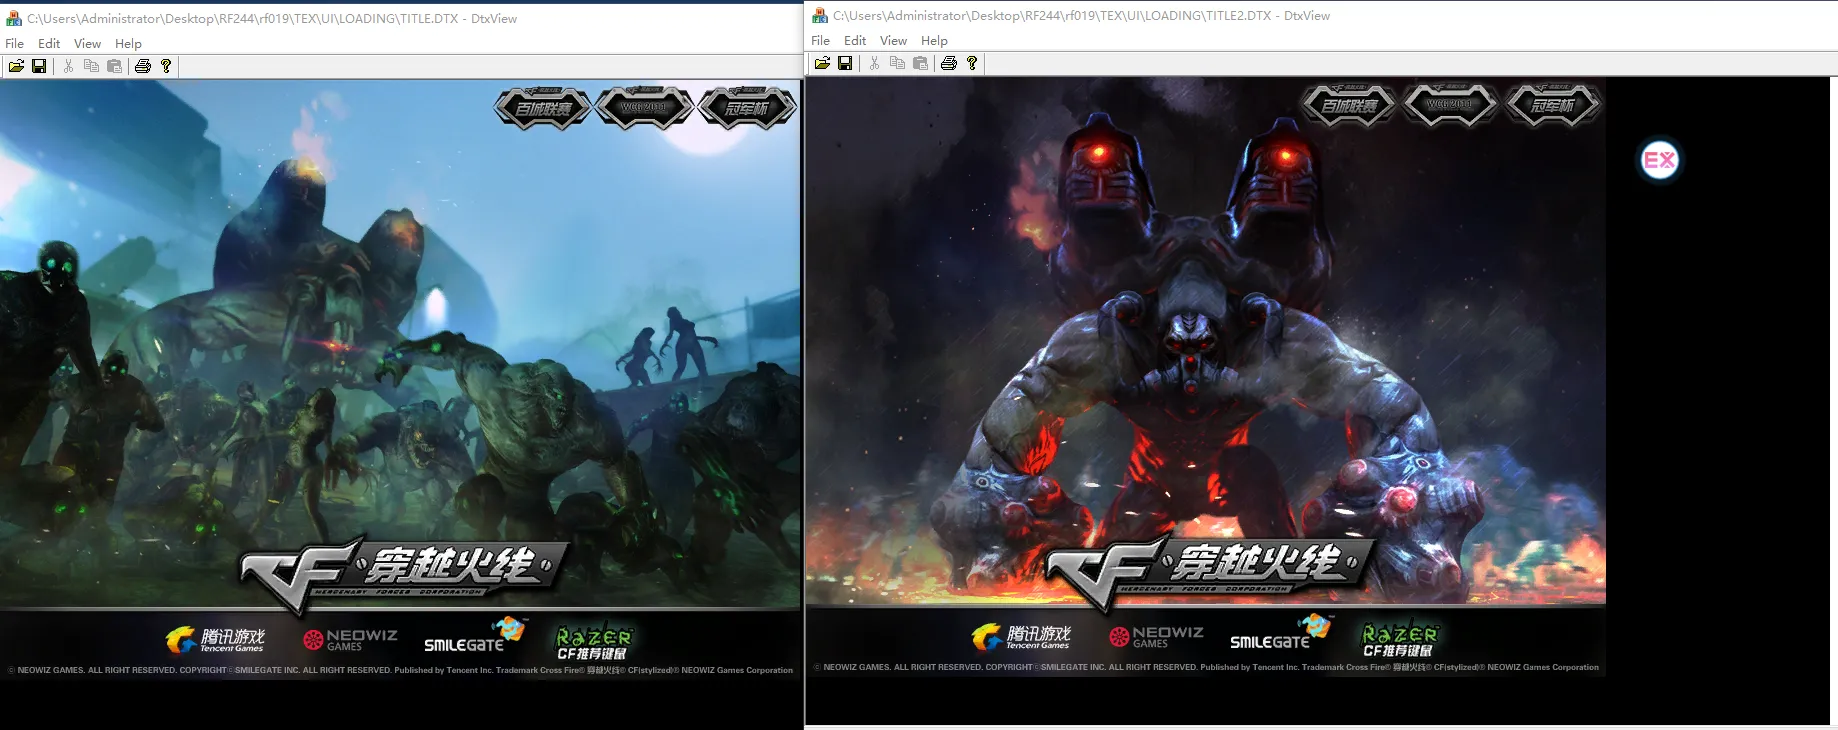Open the Help menu in TITLE.DTX window
Screen dimensions: 1838x730
128,44
